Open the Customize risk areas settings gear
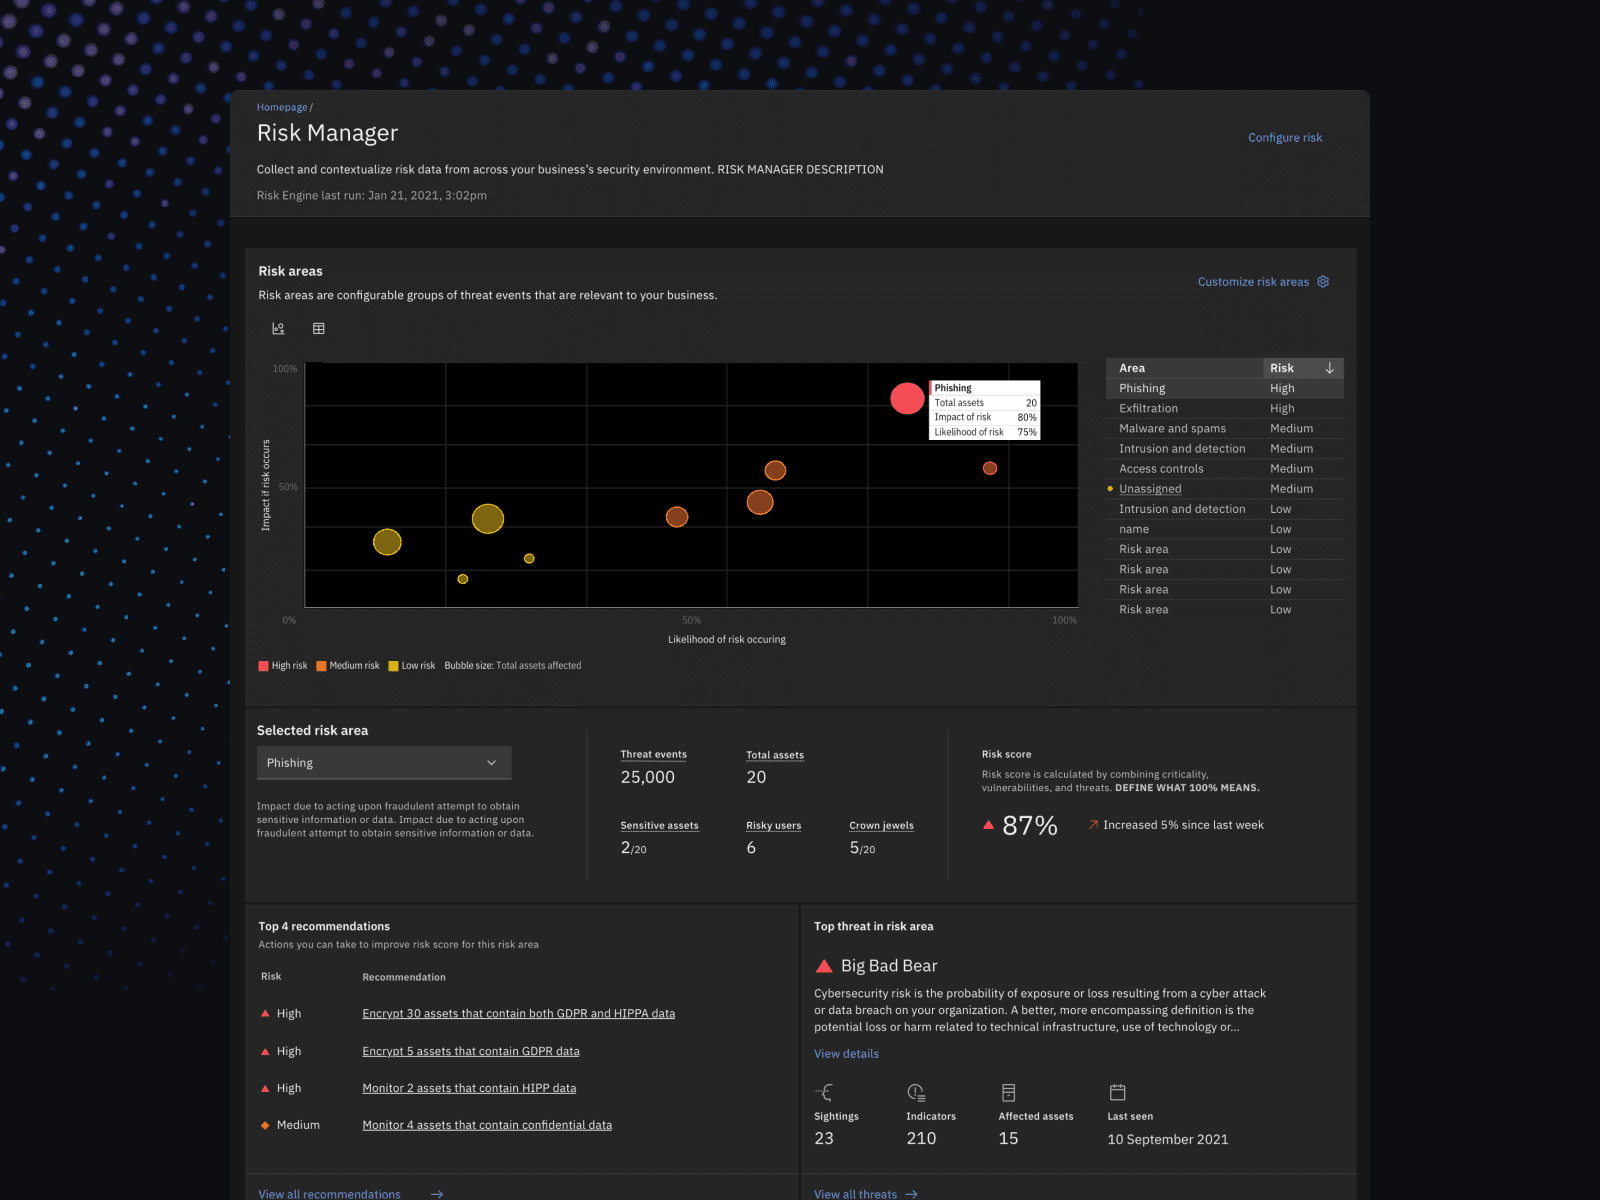 click(1322, 281)
